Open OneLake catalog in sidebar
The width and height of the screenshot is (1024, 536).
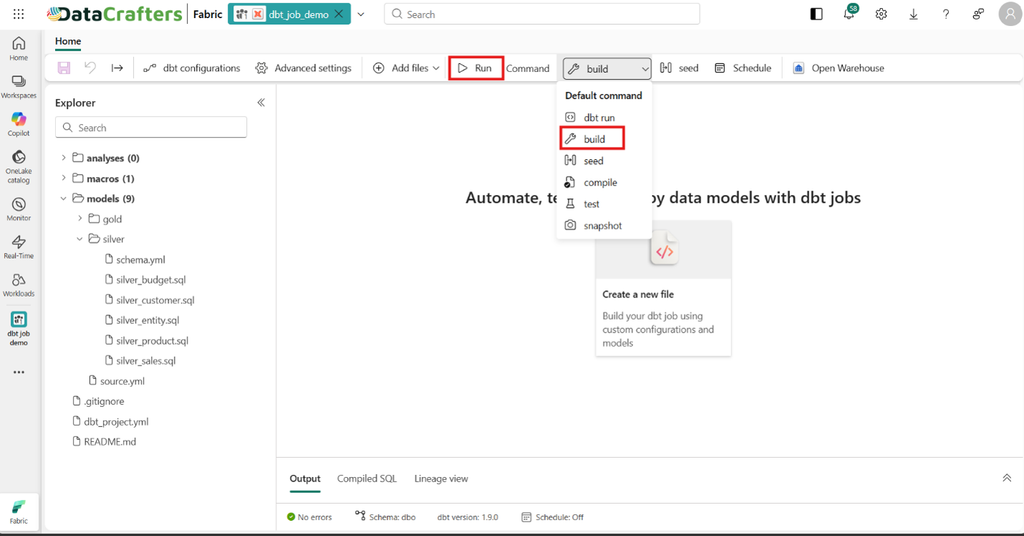pos(18,167)
